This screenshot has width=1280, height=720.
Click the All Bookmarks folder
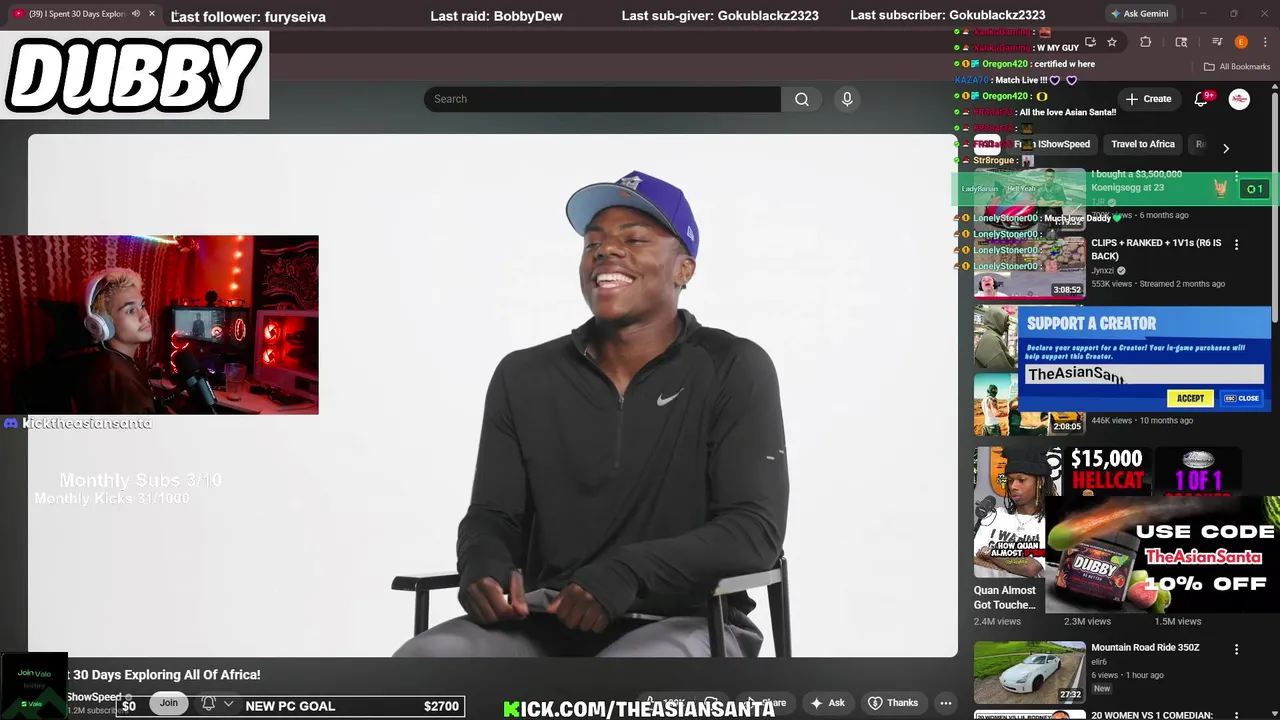(x=1236, y=67)
